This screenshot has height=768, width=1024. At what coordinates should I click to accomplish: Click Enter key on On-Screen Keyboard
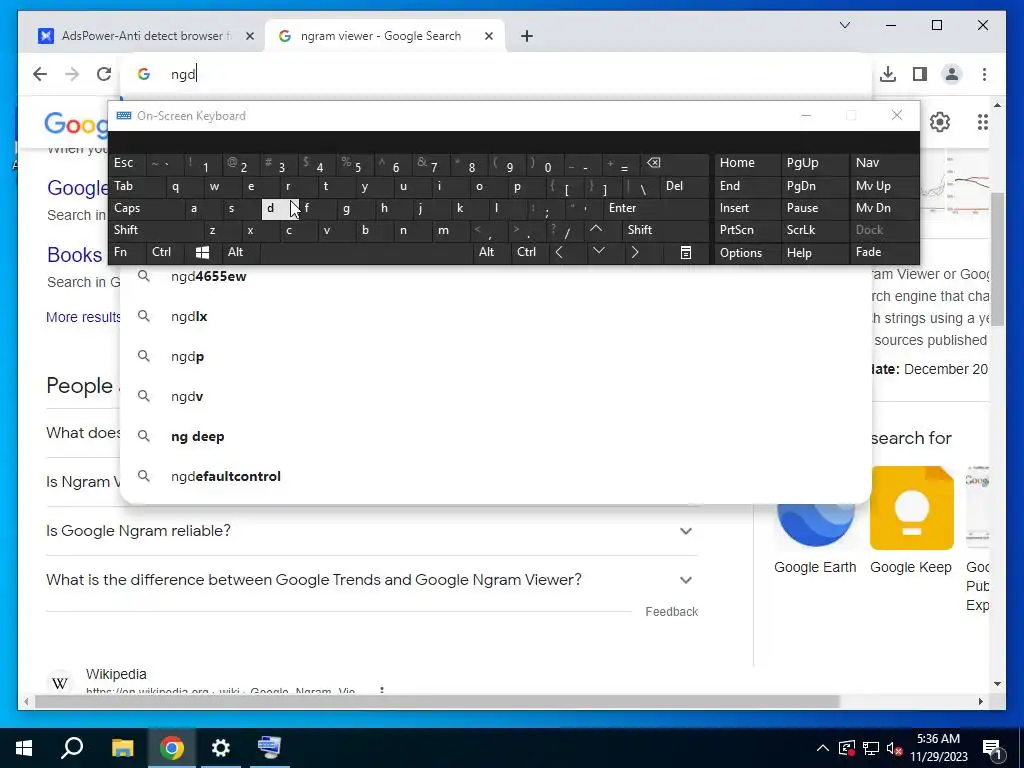655,208
